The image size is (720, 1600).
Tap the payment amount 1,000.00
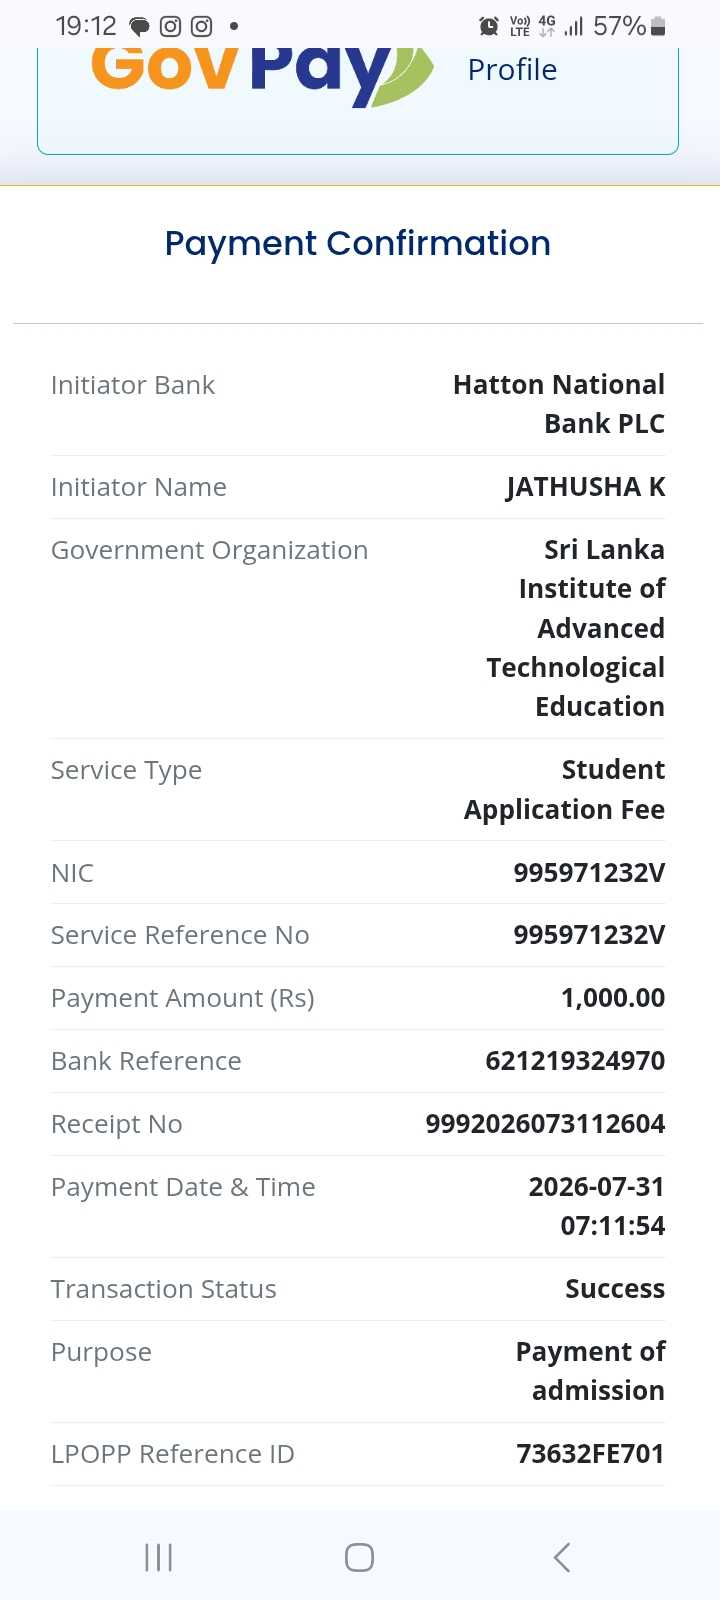click(x=613, y=998)
